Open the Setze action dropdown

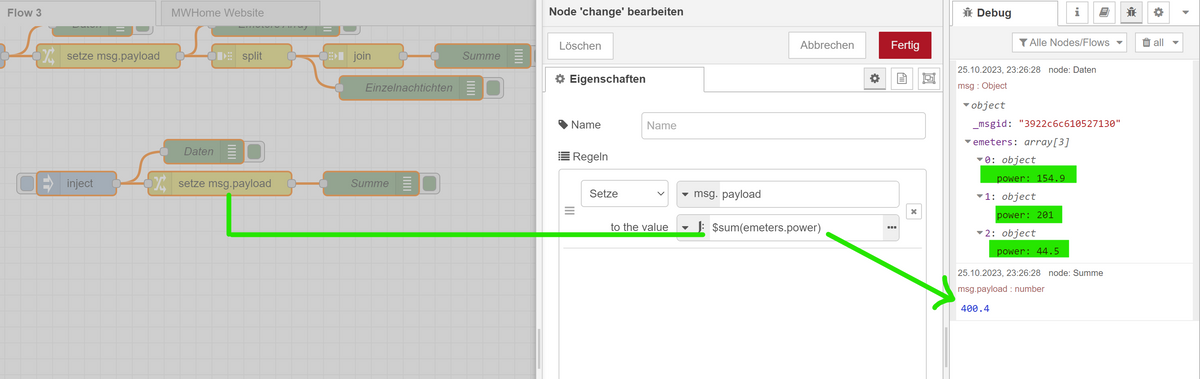pyautogui.click(x=625, y=194)
